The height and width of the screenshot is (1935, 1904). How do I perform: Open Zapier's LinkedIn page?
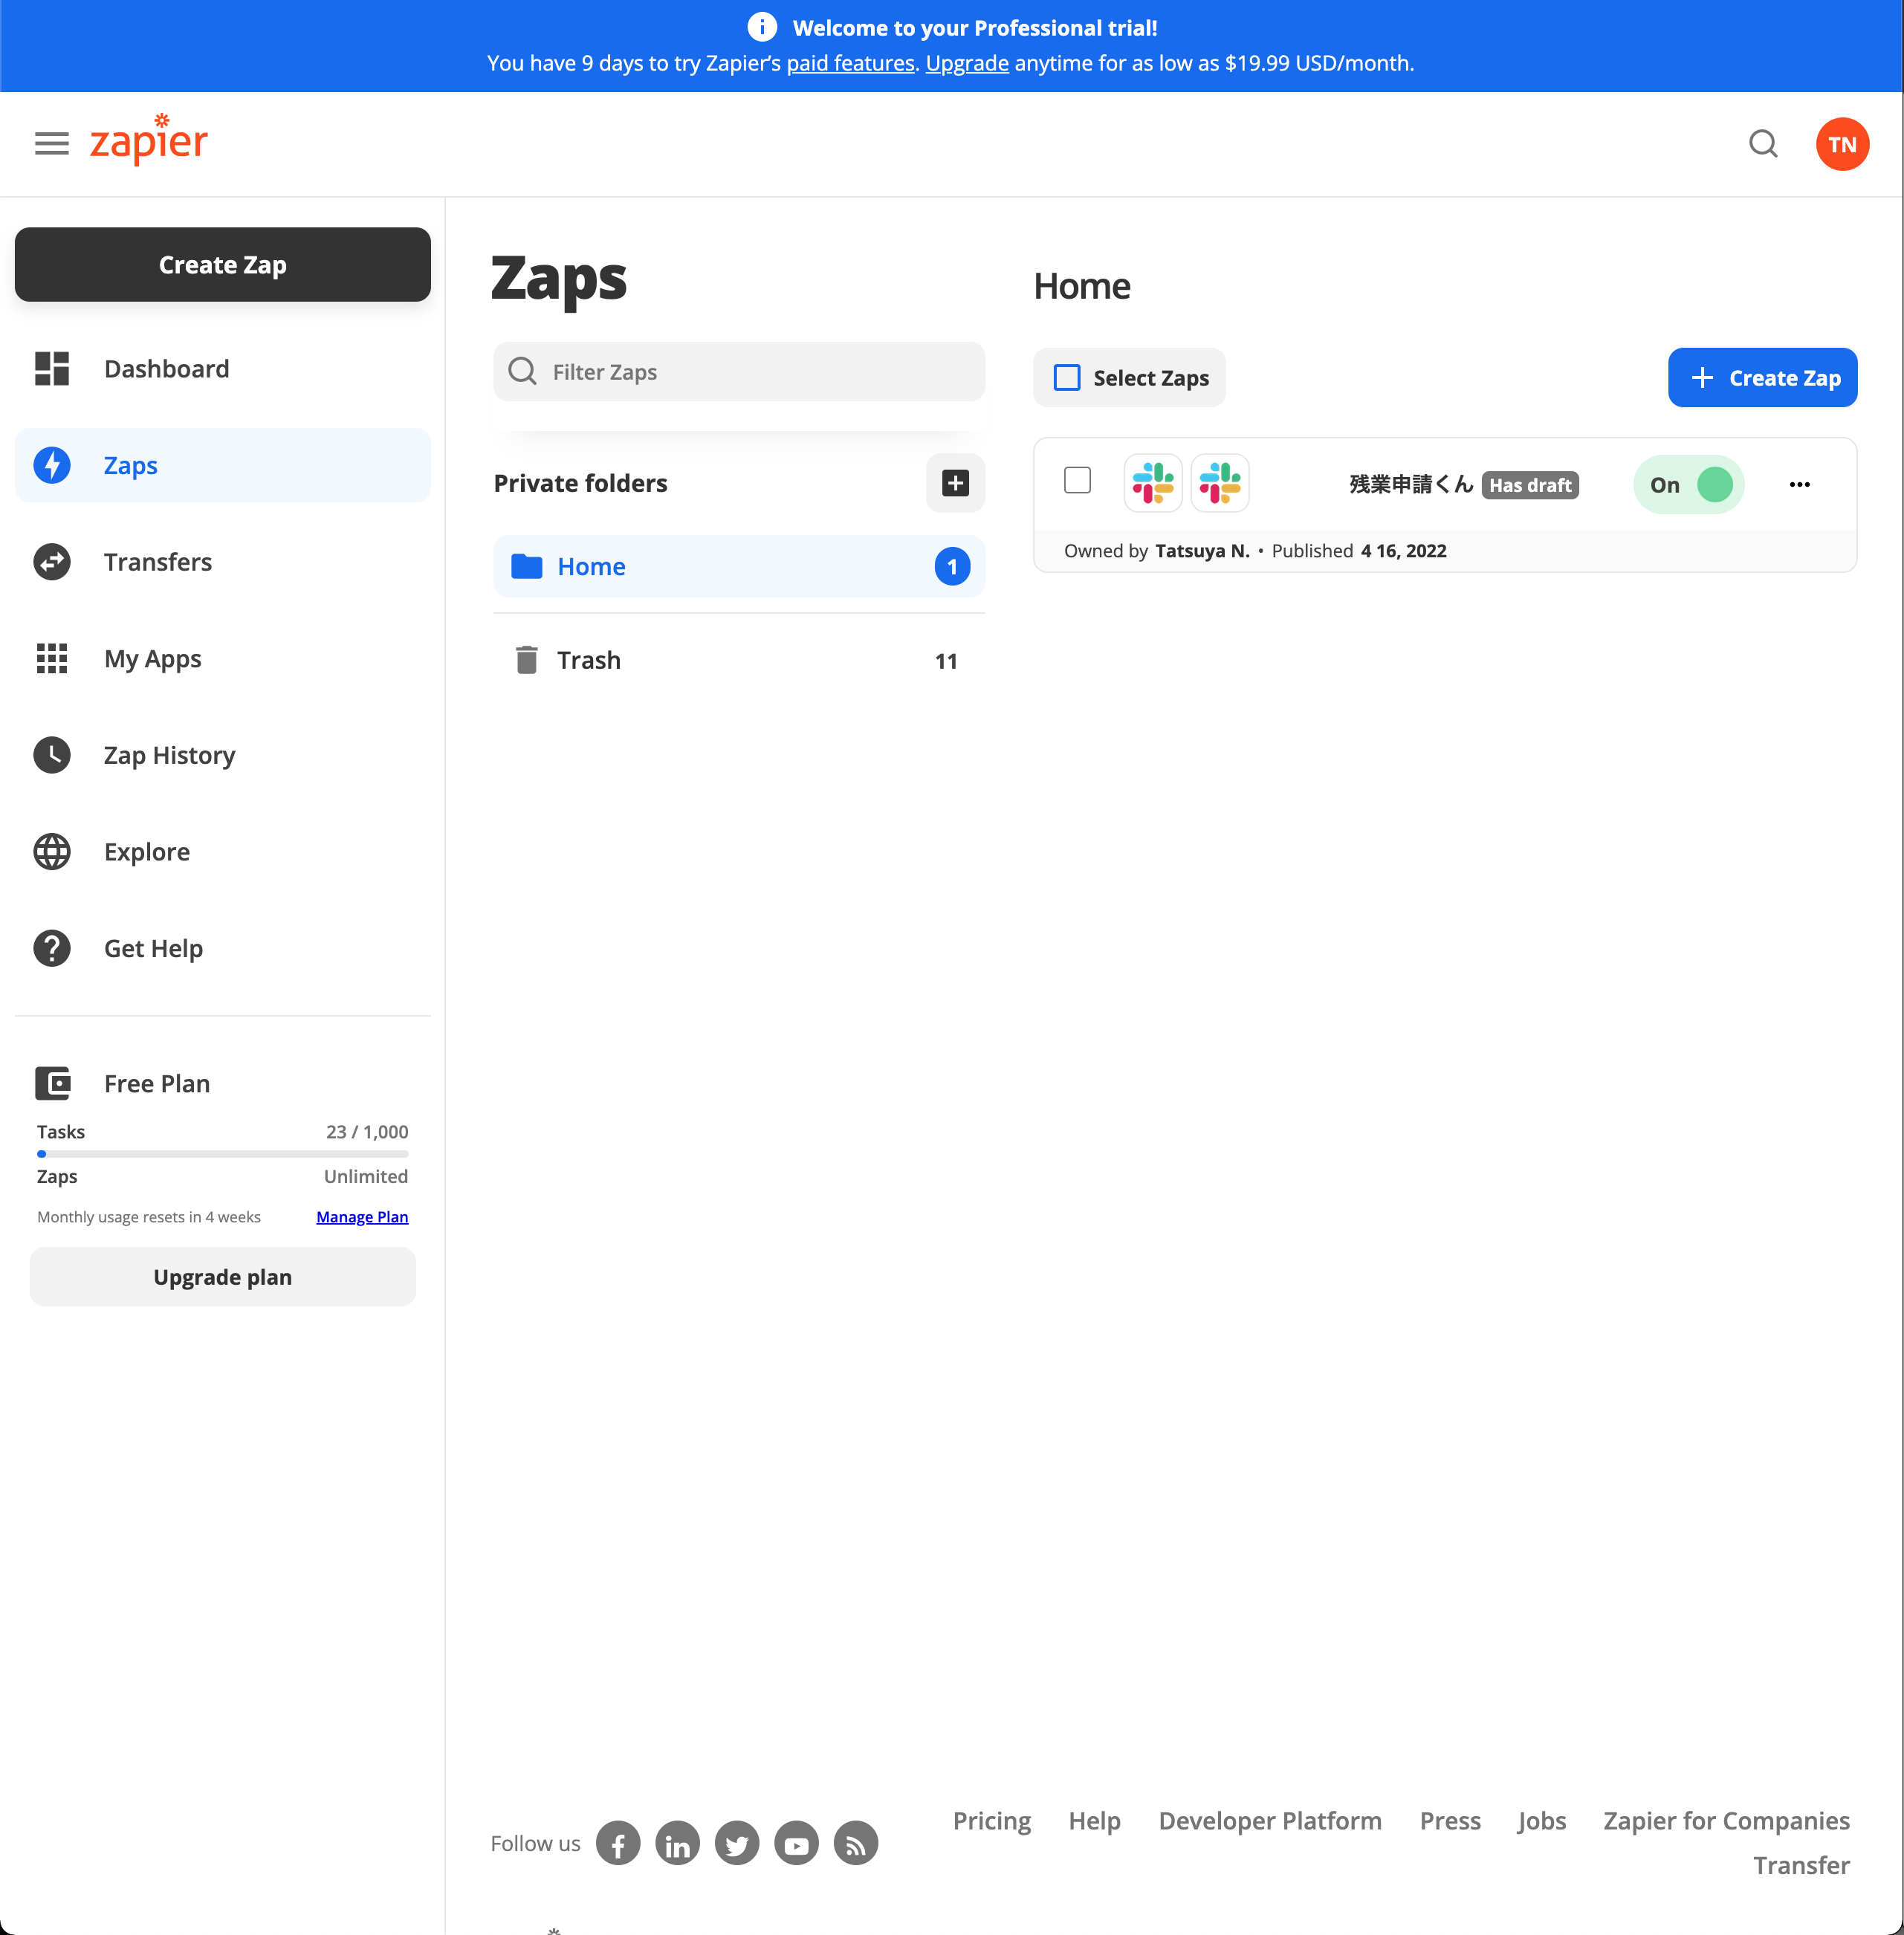pos(677,1843)
